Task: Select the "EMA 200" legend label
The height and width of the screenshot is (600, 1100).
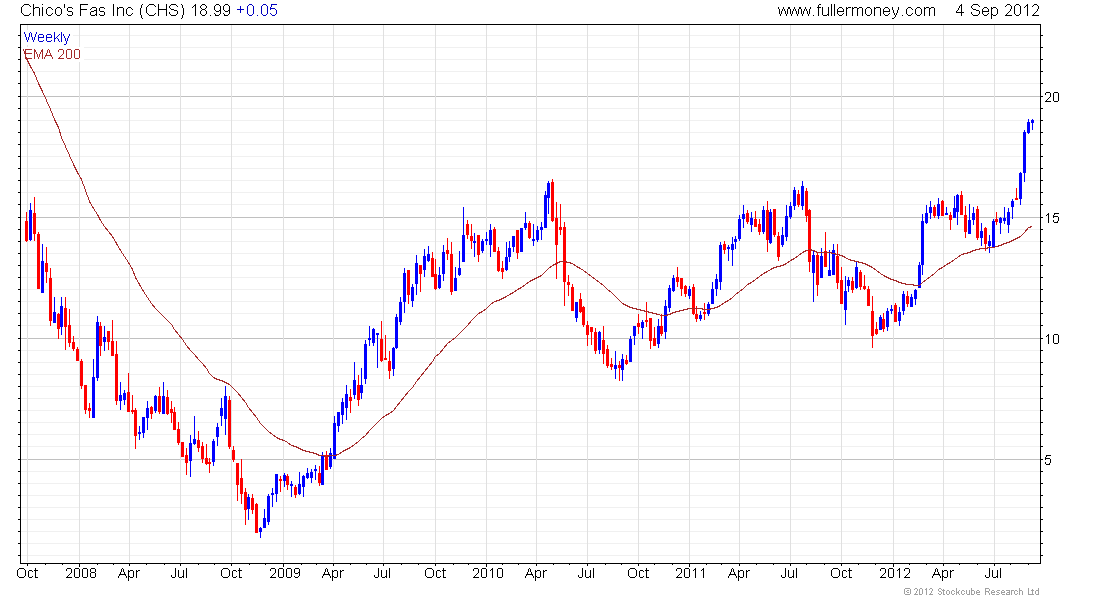Action: [52, 54]
